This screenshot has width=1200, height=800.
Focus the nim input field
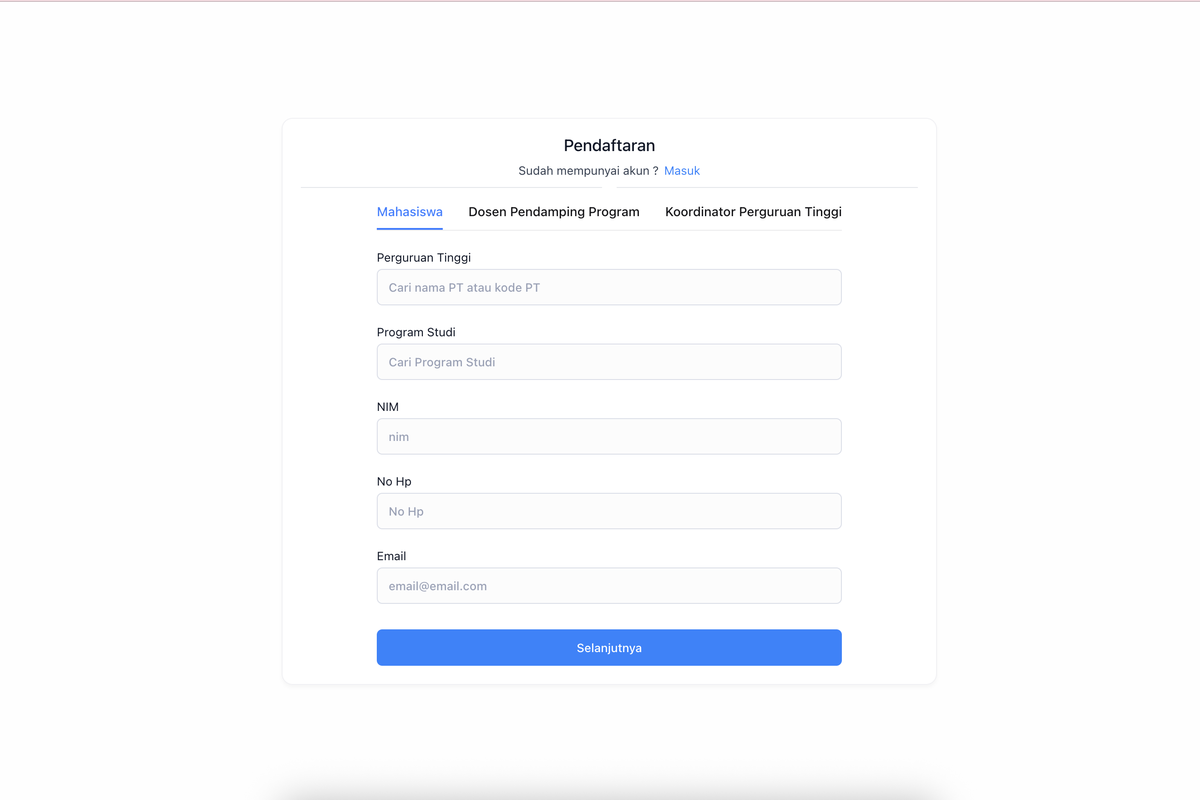[609, 436]
